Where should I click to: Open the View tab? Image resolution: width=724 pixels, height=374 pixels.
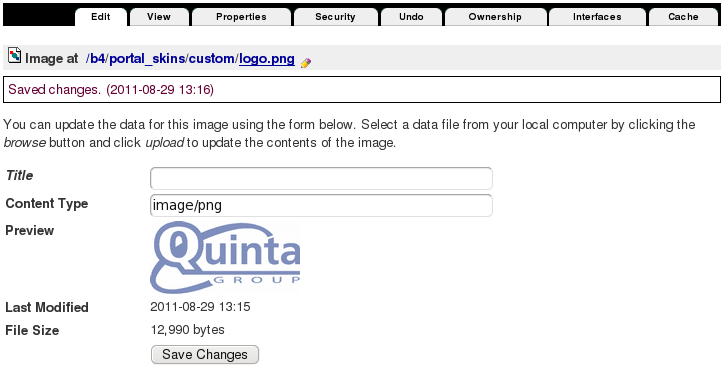coord(159,17)
